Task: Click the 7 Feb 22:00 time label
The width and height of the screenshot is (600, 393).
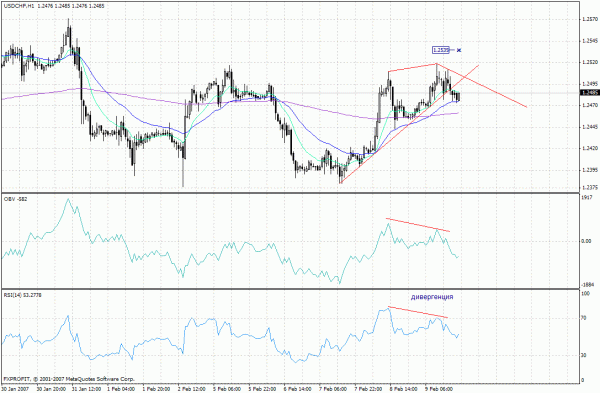Action: 368,389
